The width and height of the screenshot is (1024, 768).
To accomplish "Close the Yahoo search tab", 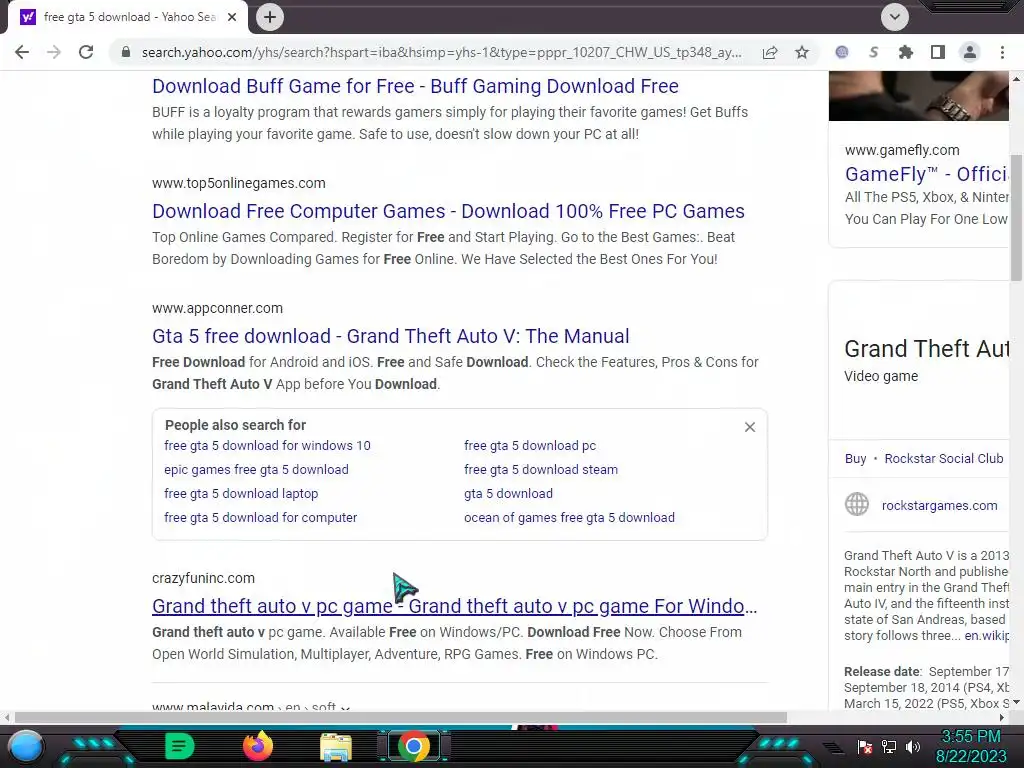I will point(232,17).
